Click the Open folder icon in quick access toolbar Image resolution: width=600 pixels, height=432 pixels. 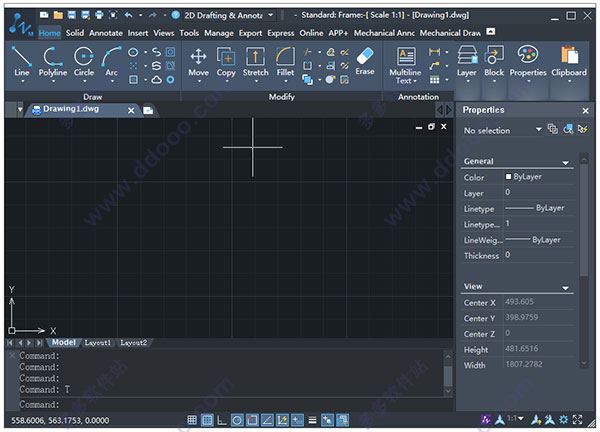(x=58, y=15)
